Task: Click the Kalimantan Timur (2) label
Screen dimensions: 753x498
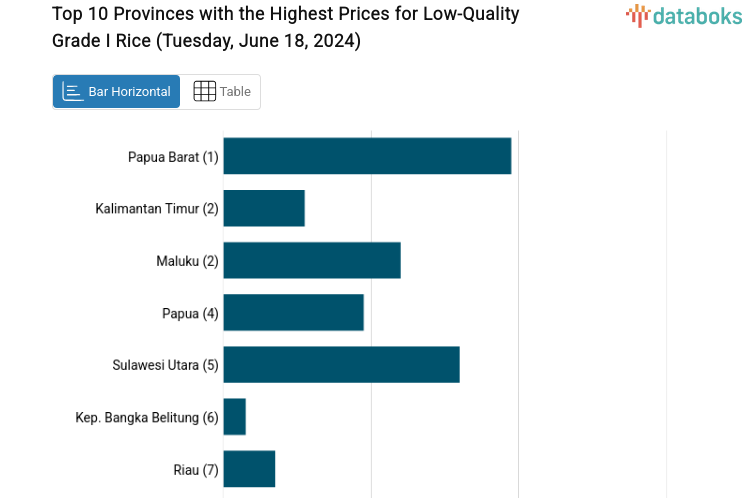Action: 157,209
